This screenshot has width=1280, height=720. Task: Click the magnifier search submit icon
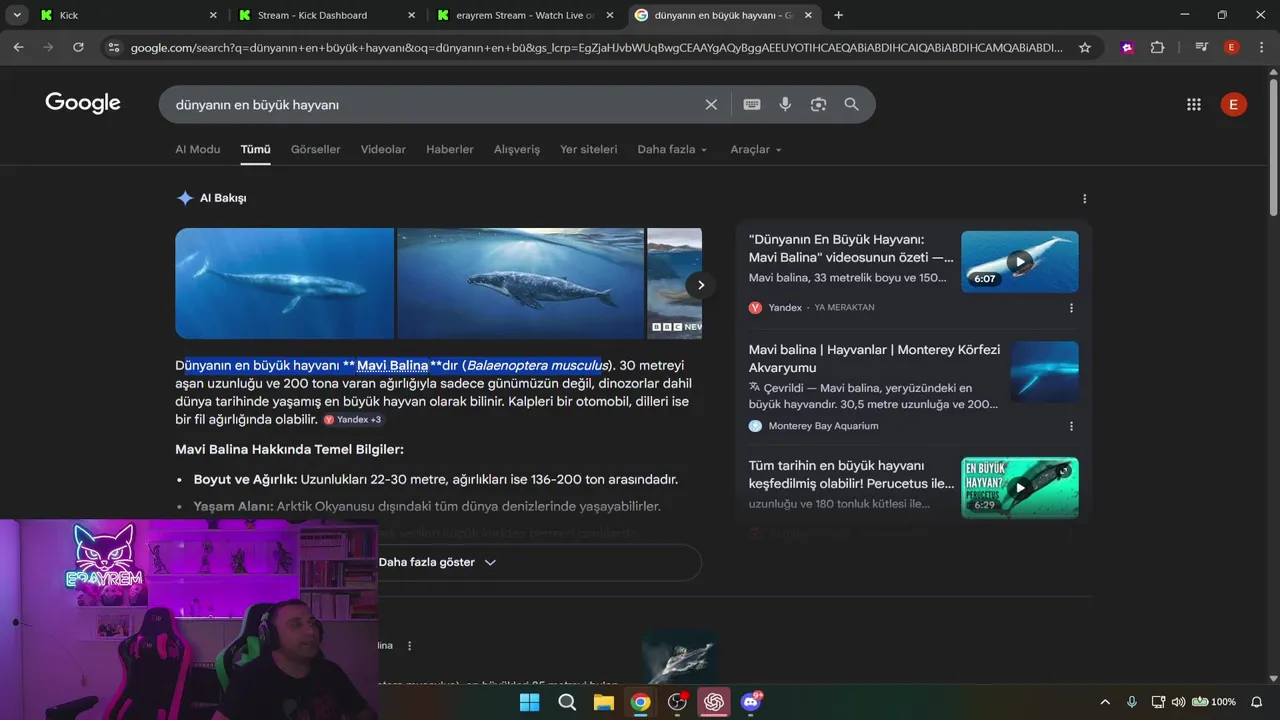pos(851,104)
